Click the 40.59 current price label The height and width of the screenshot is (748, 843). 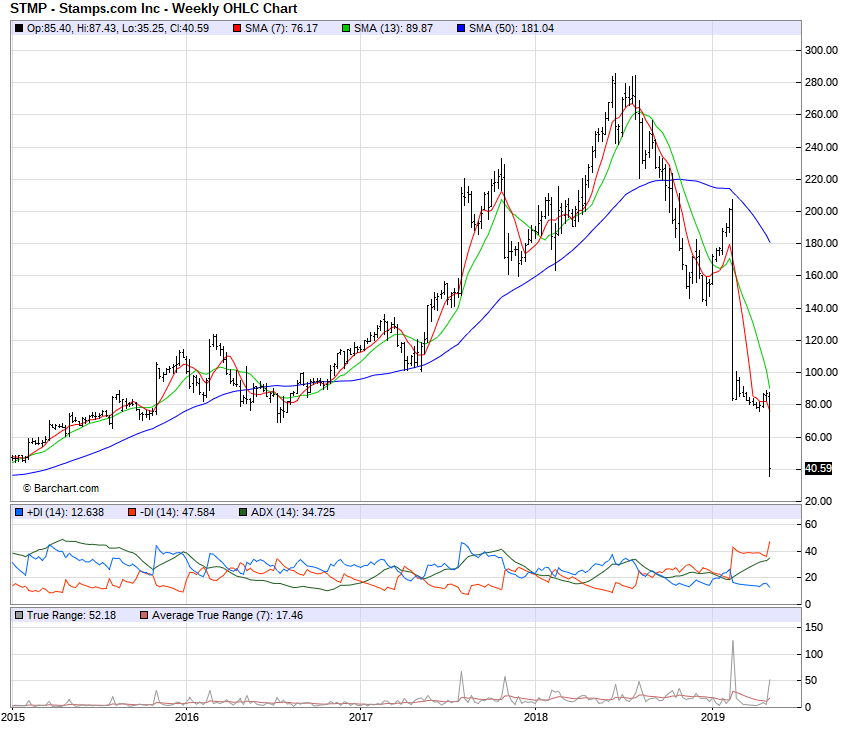(818, 468)
